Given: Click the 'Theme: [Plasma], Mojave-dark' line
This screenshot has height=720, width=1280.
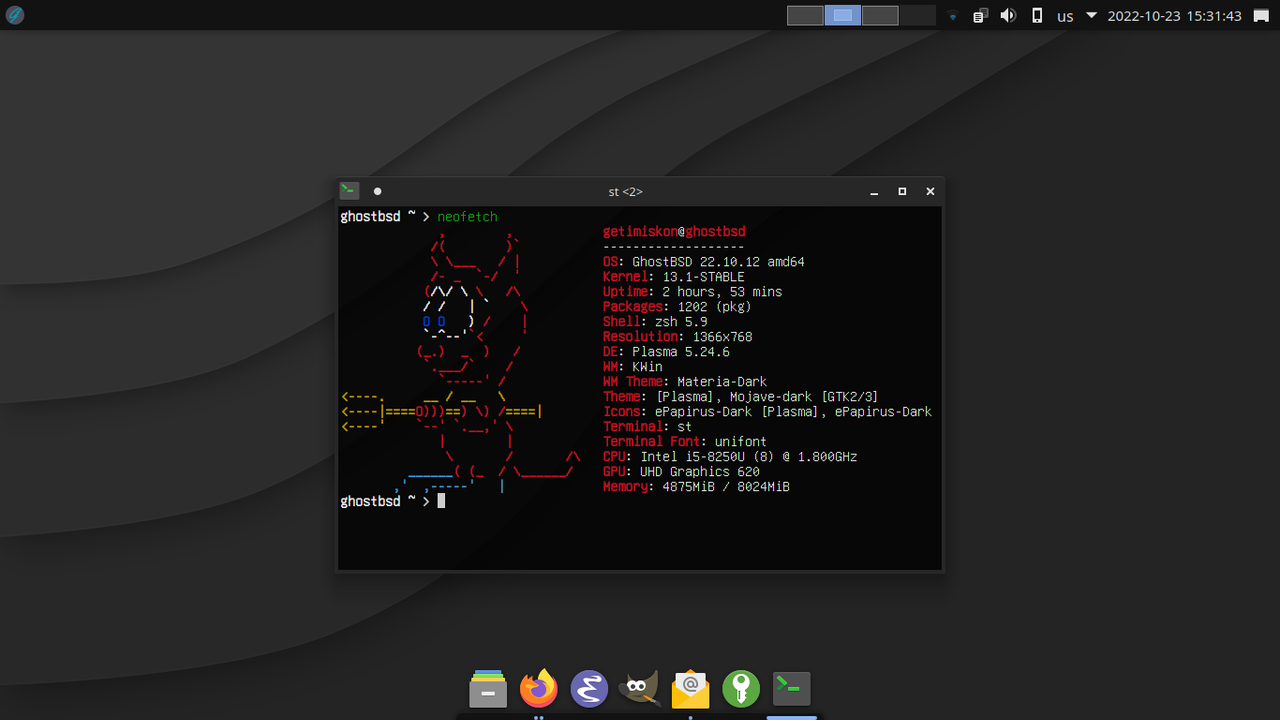Looking at the screenshot, I should pos(741,397).
